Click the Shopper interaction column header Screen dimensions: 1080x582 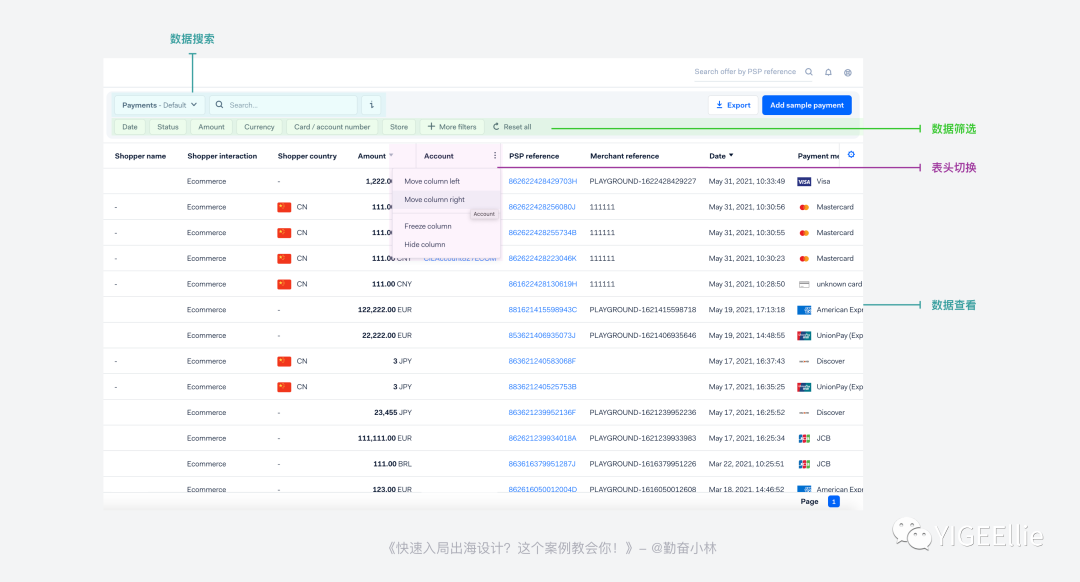click(x=222, y=156)
